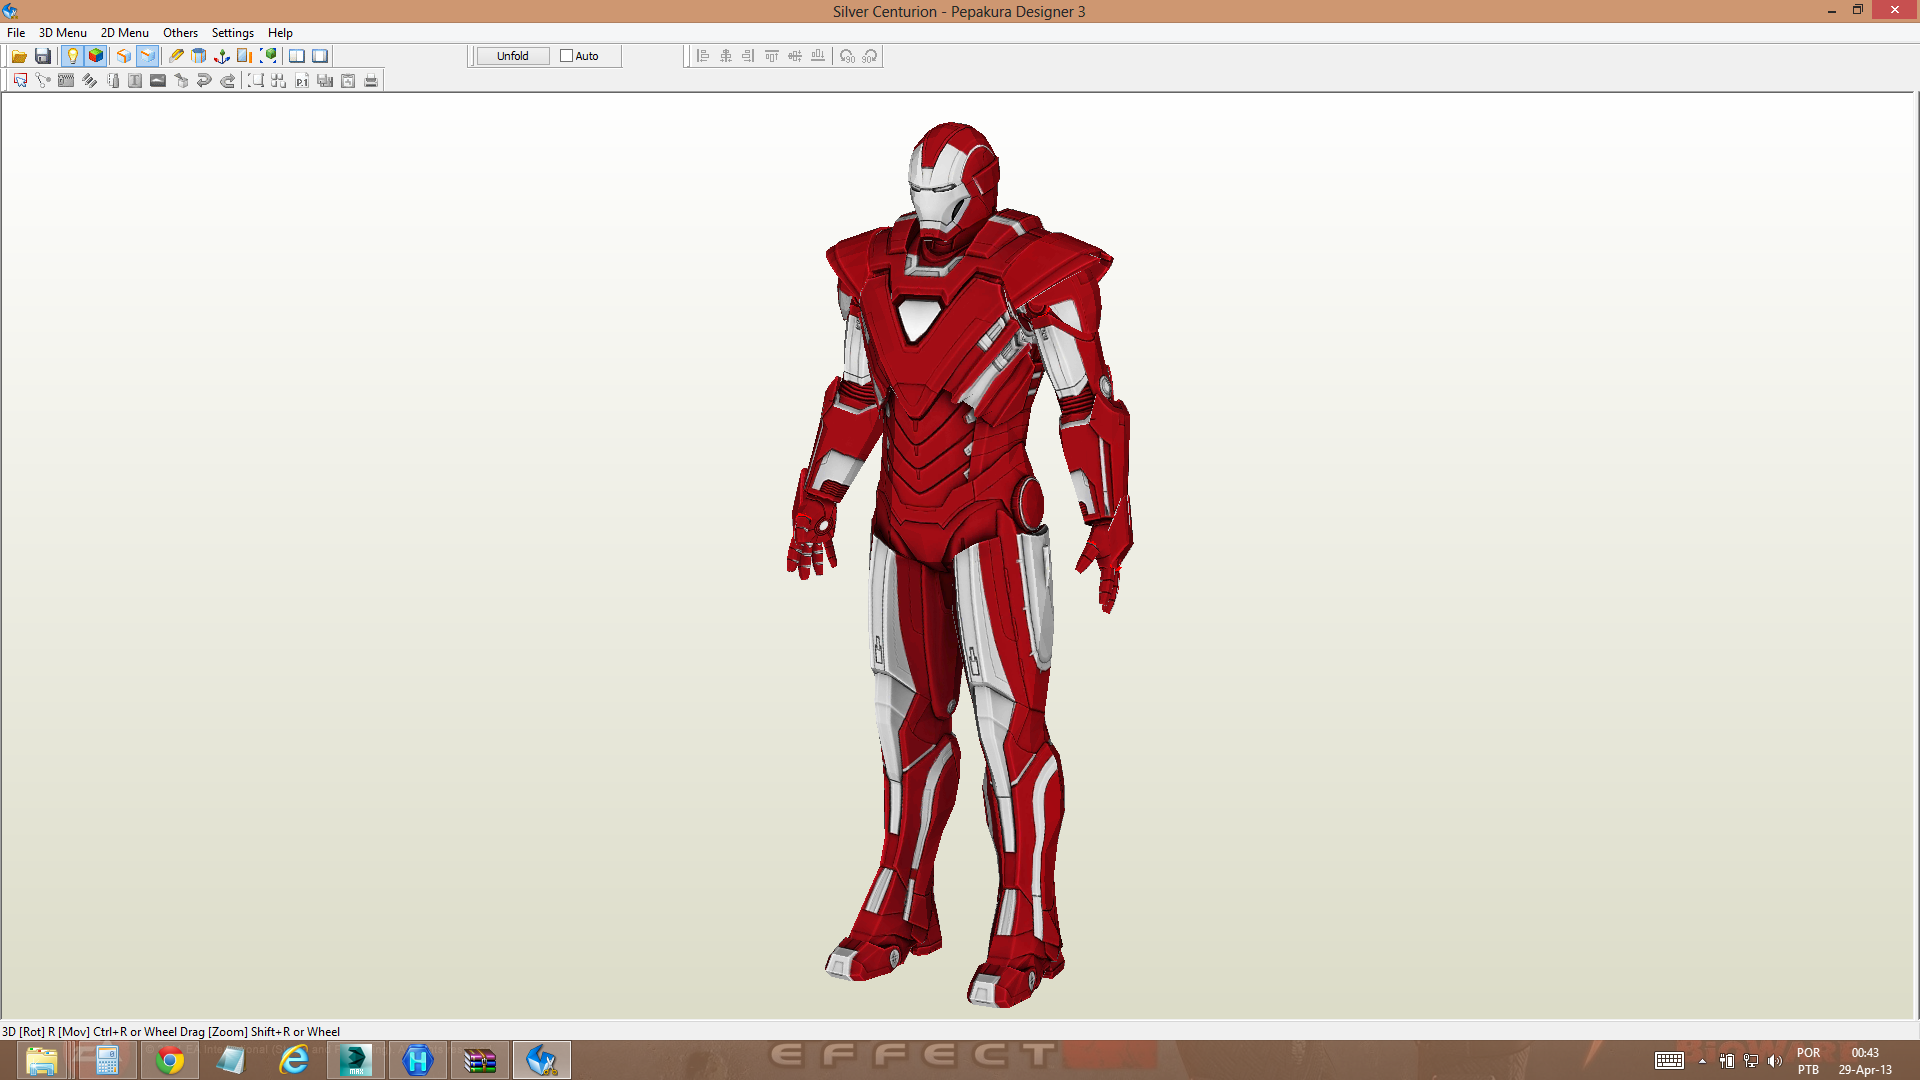Open 3ds Max from the taskbar
Screen dimensions: 1920x1080
356,1060
